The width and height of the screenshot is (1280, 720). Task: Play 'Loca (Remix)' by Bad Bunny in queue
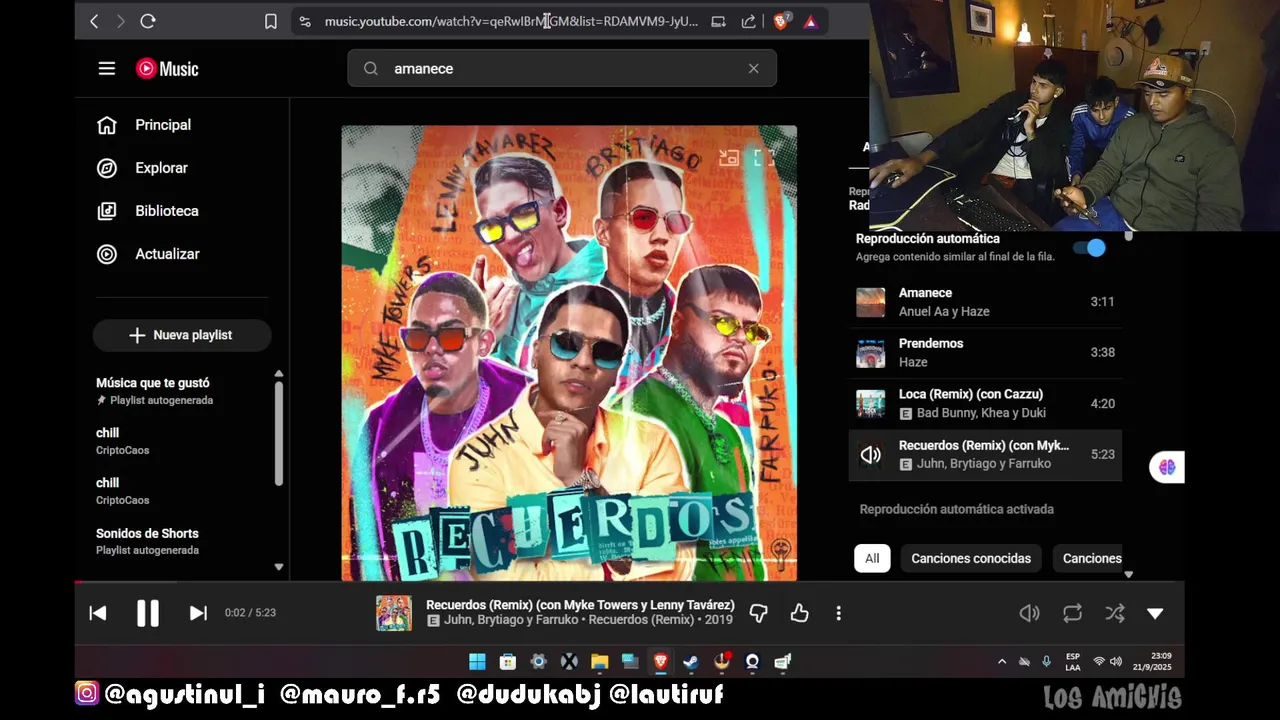tap(985, 404)
